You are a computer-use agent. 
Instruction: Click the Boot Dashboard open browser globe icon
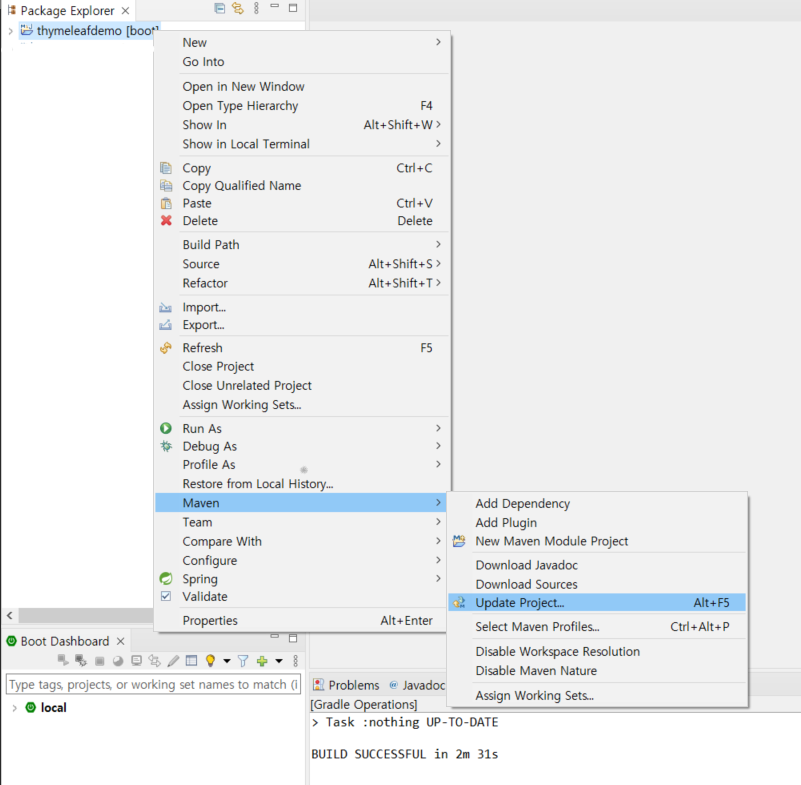point(118,661)
